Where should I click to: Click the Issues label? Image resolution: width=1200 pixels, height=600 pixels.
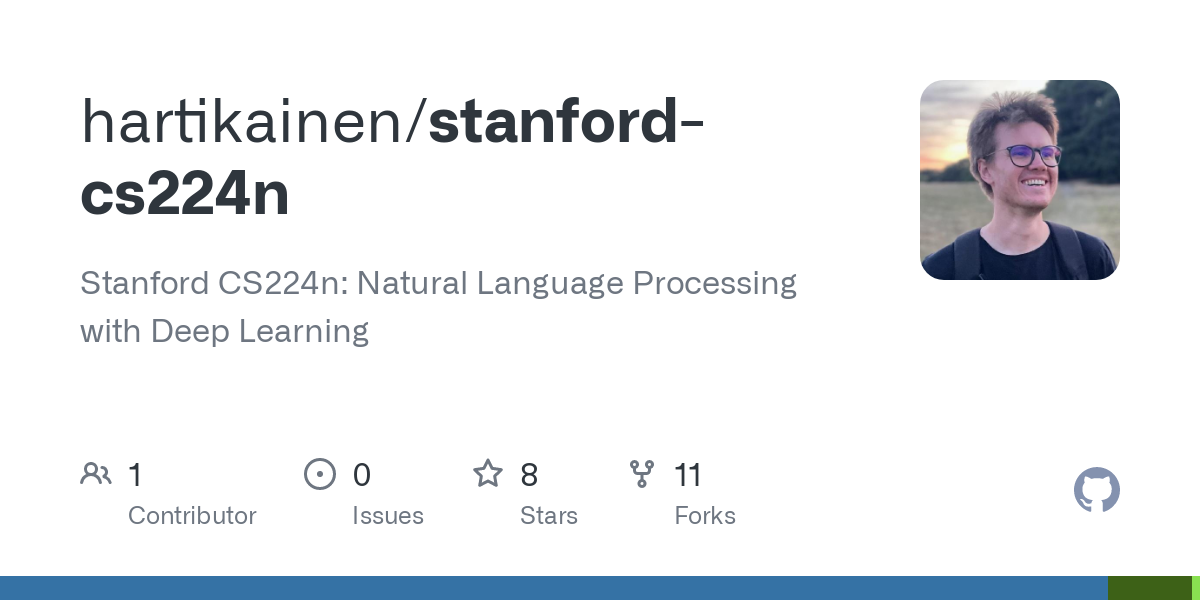pyautogui.click(x=388, y=516)
